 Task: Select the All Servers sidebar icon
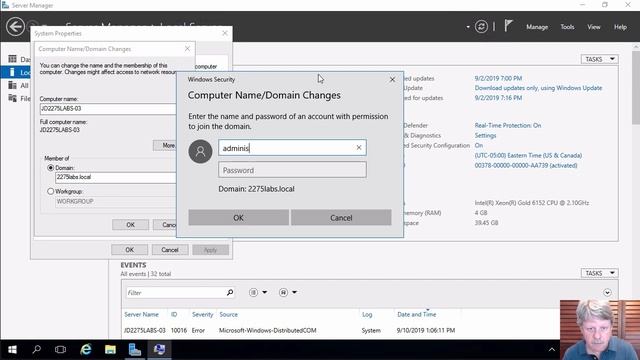(13, 85)
